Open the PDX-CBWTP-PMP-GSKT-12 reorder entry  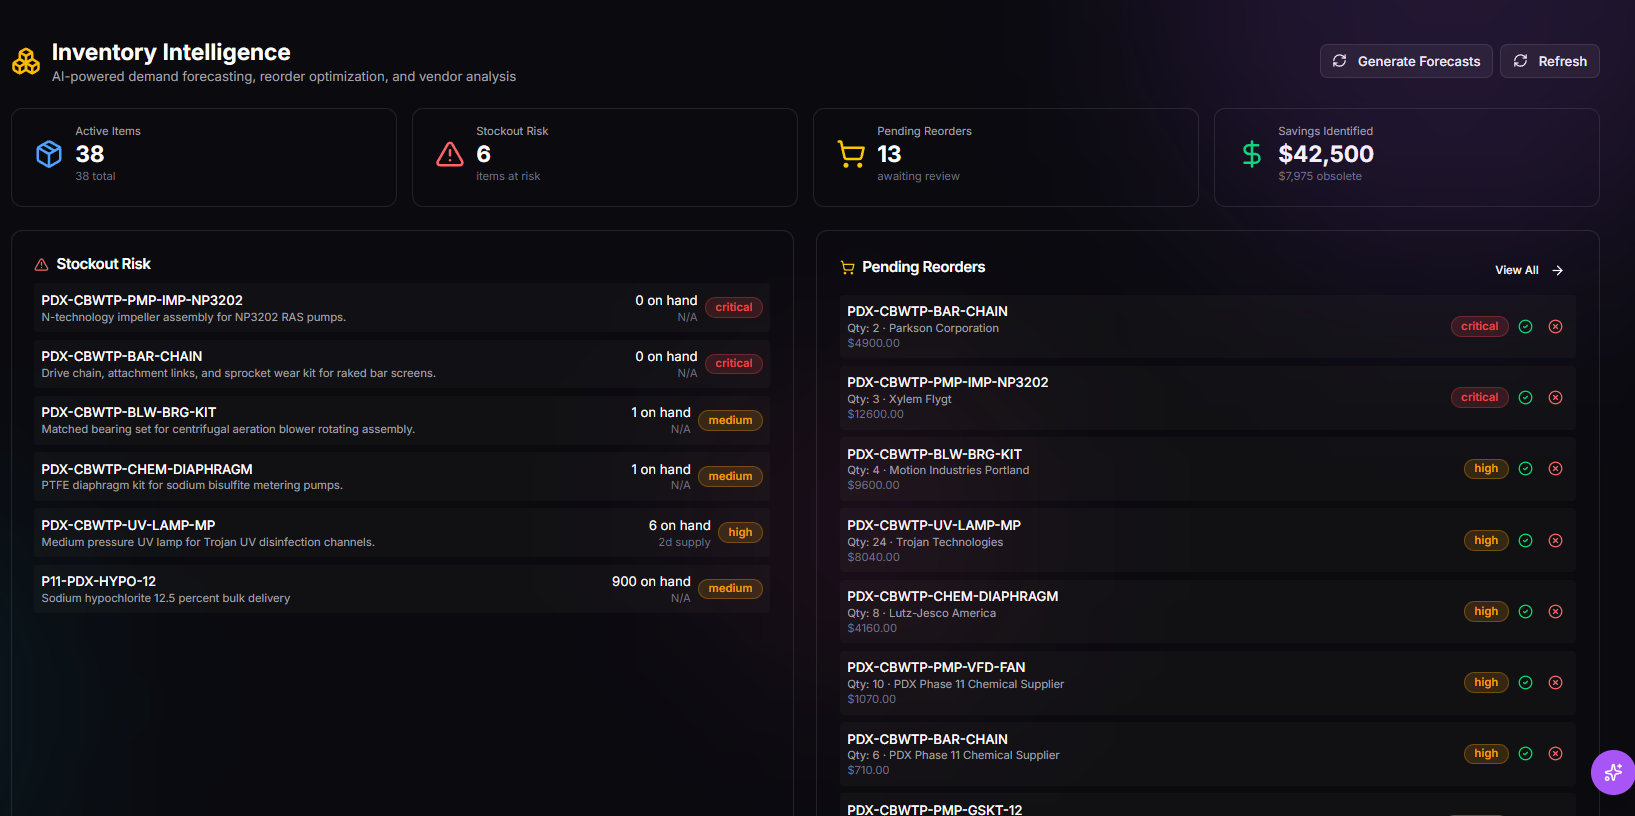click(1207, 806)
